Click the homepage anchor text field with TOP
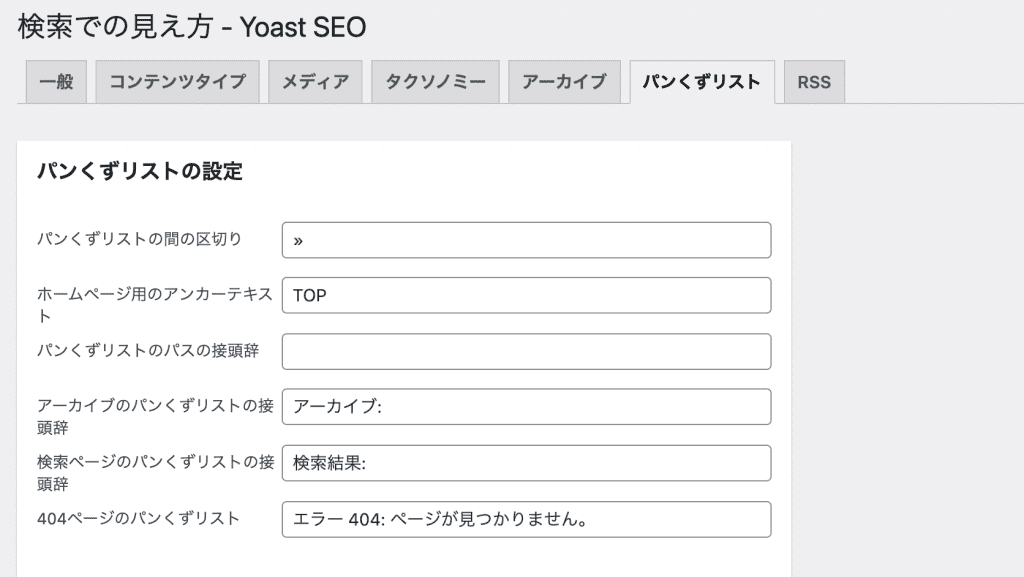 click(x=526, y=296)
